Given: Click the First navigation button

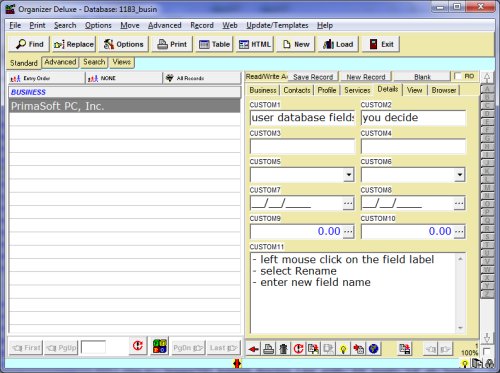Looking at the screenshot, I should 26,348.
